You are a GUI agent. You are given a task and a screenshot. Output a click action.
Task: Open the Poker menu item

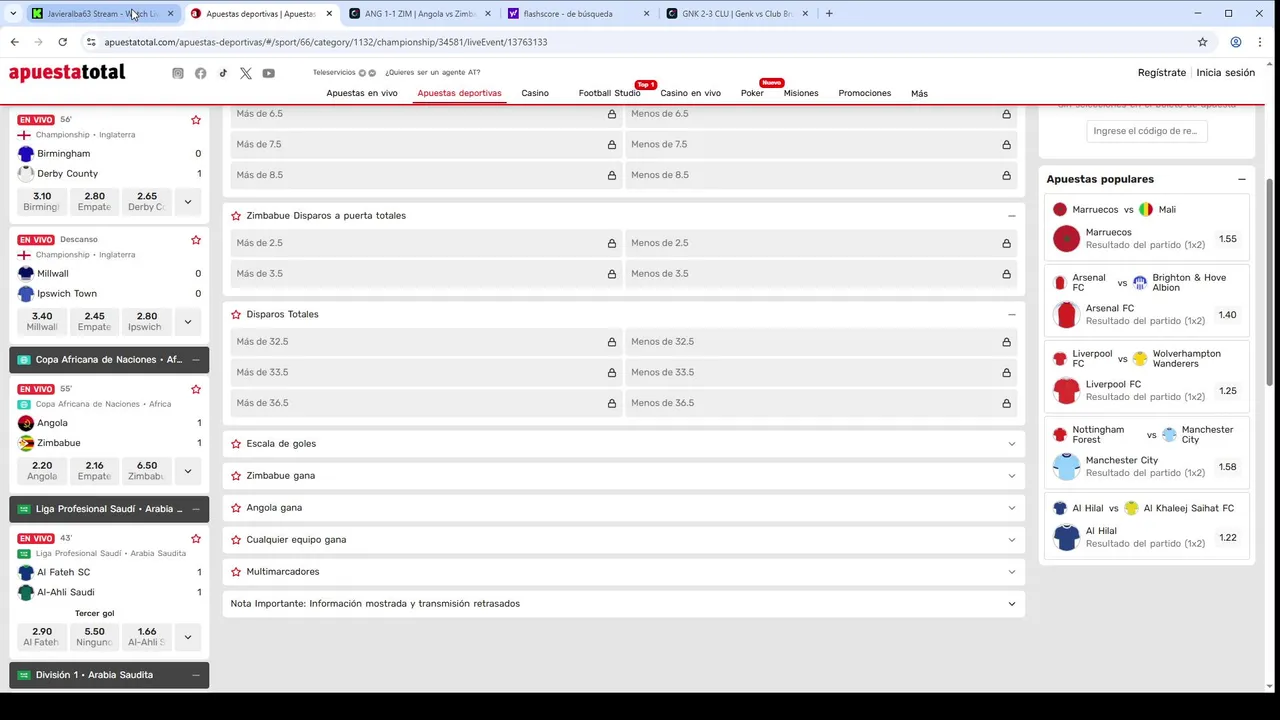tap(752, 93)
